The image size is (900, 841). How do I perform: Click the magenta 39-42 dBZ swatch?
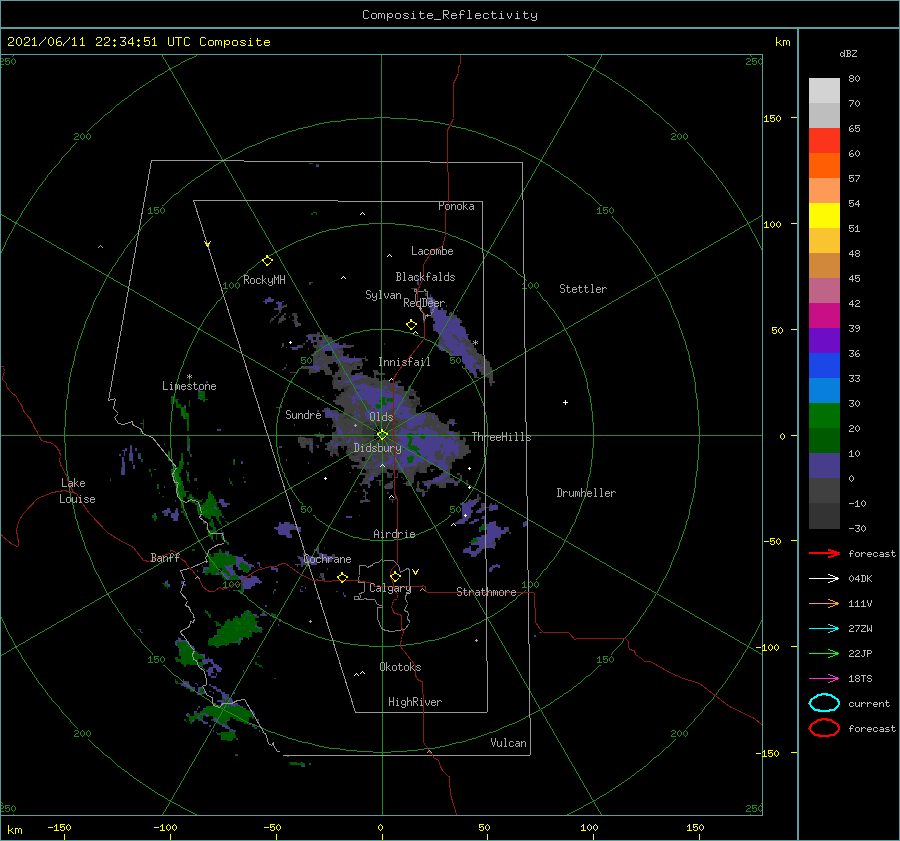[x=824, y=316]
